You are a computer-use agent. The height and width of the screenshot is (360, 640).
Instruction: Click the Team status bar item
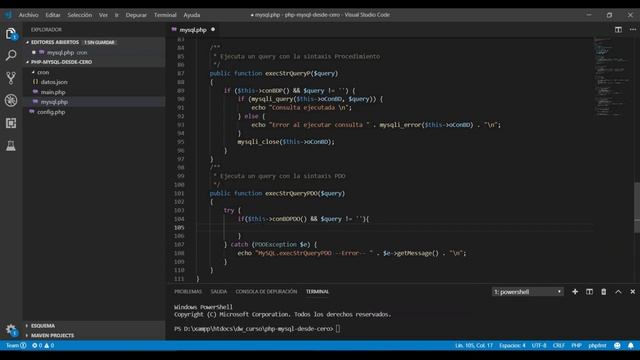click(16, 345)
